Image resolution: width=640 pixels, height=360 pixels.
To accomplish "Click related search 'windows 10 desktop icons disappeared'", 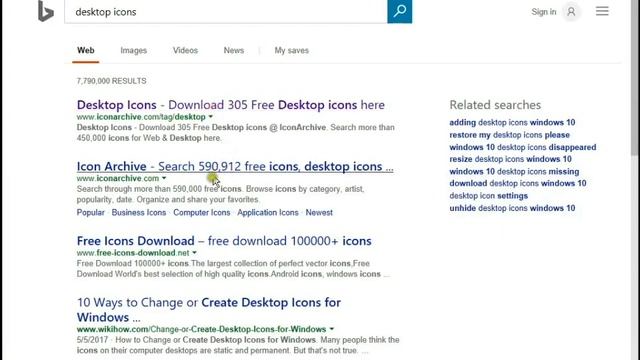I will [x=523, y=147].
